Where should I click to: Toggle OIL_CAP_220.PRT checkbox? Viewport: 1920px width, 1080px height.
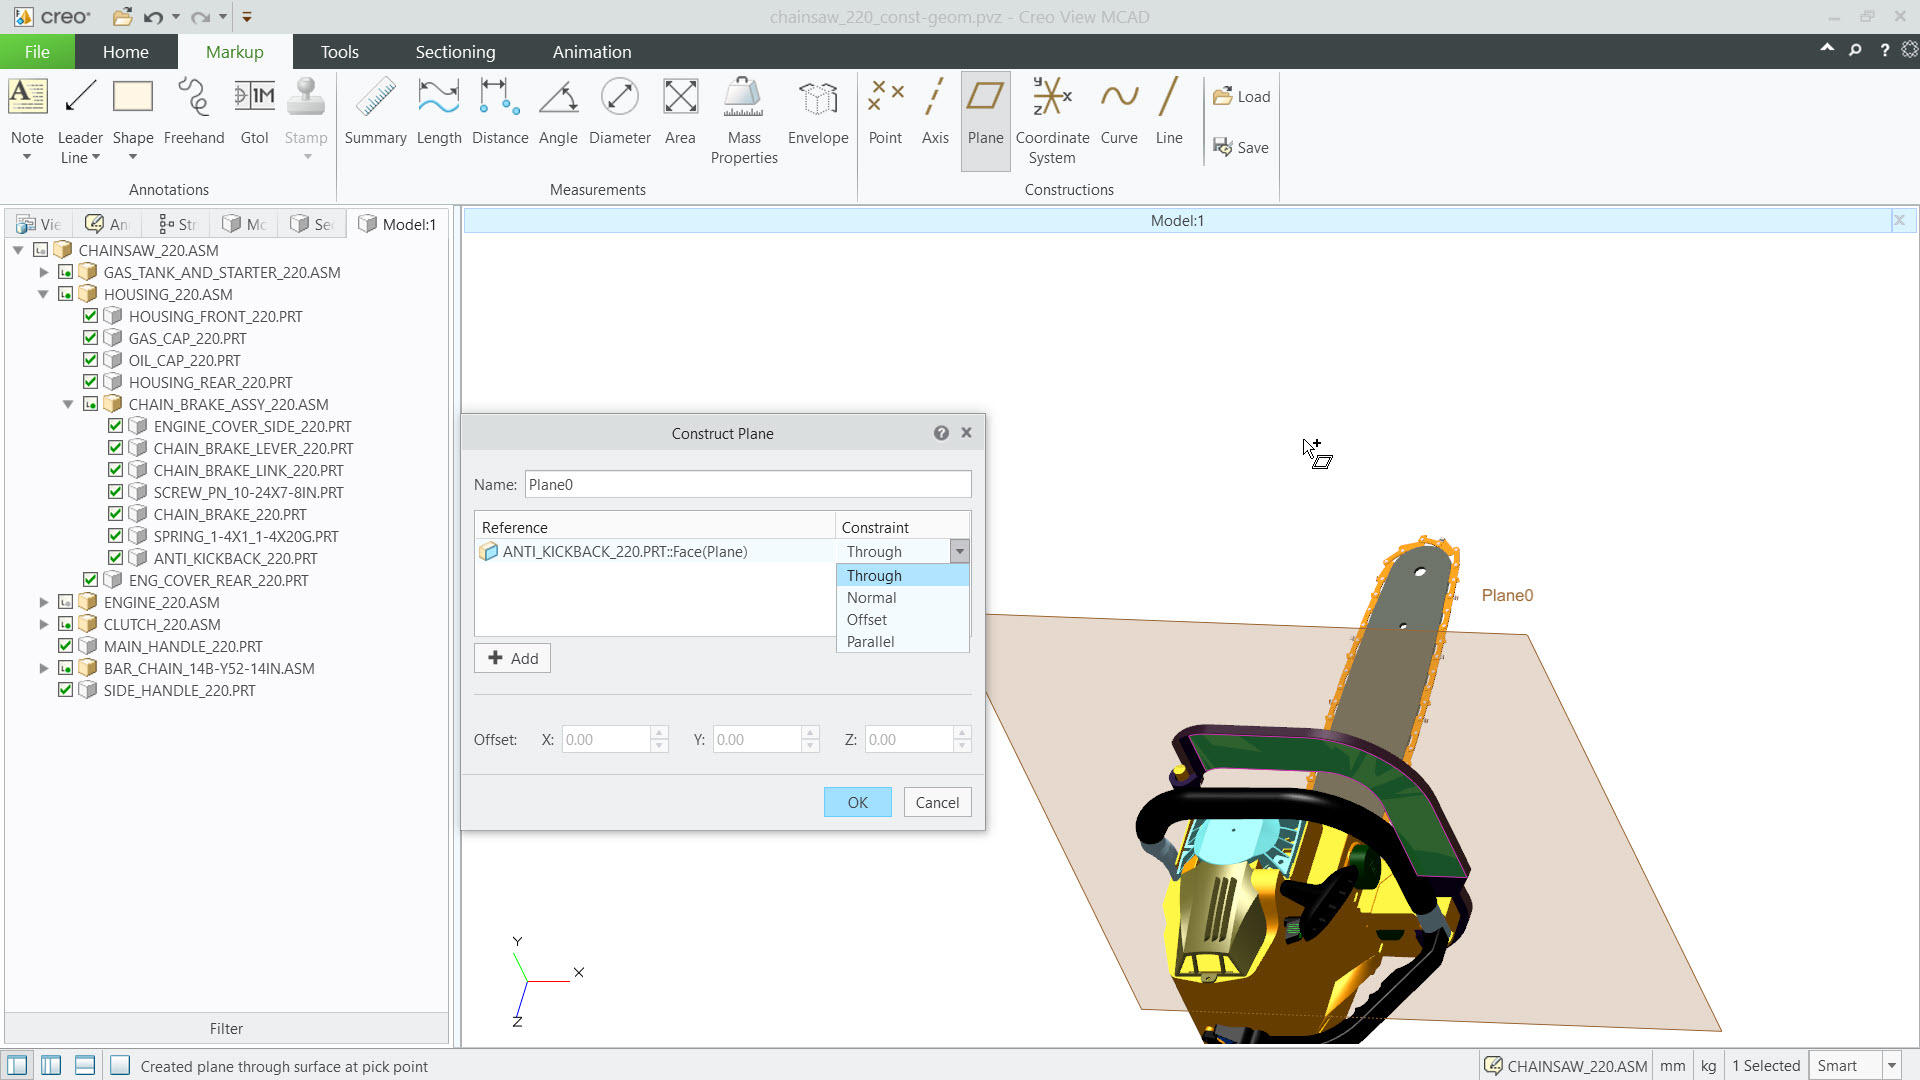click(x=90, y=360)
